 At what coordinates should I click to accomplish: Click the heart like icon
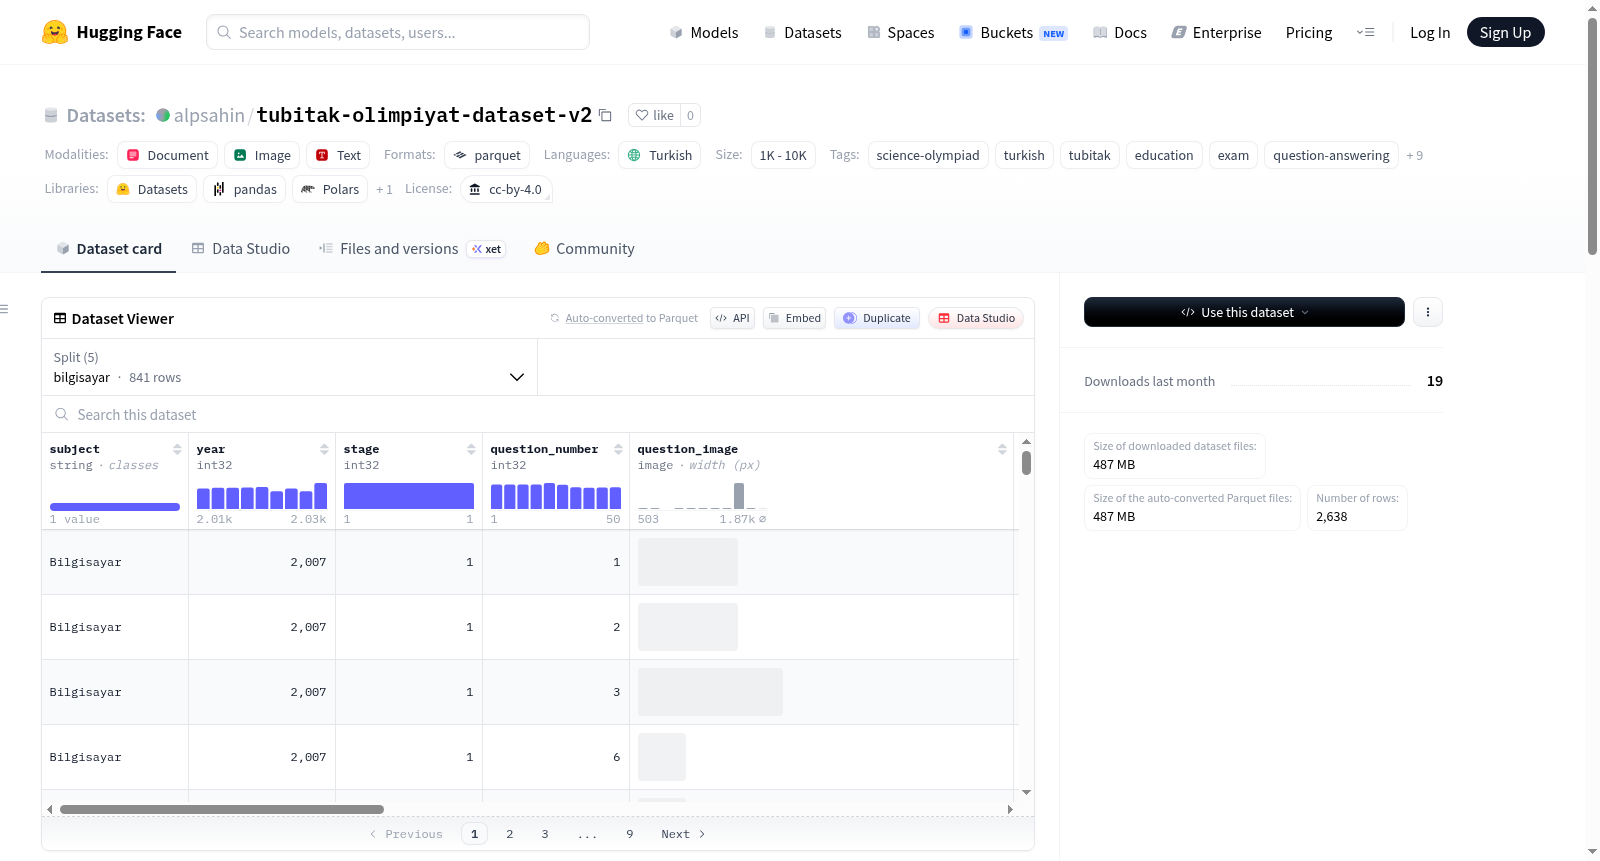click(x=642, y=115)
